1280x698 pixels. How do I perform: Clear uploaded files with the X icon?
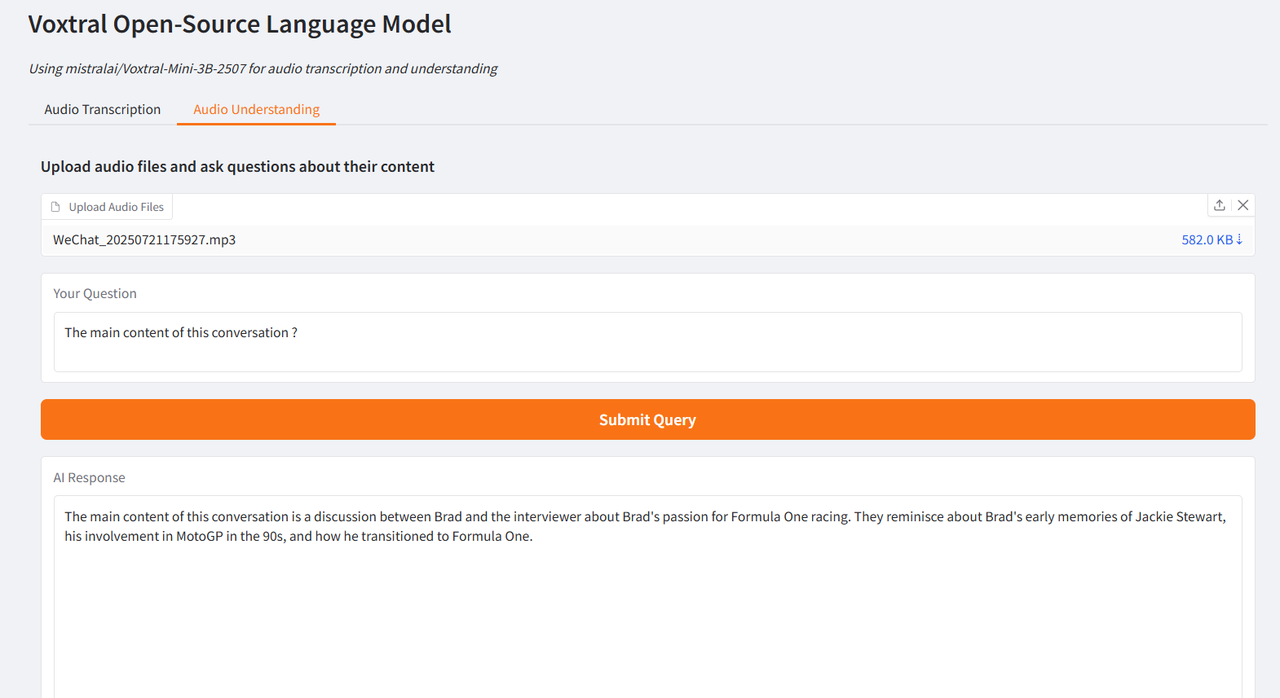1243,205
